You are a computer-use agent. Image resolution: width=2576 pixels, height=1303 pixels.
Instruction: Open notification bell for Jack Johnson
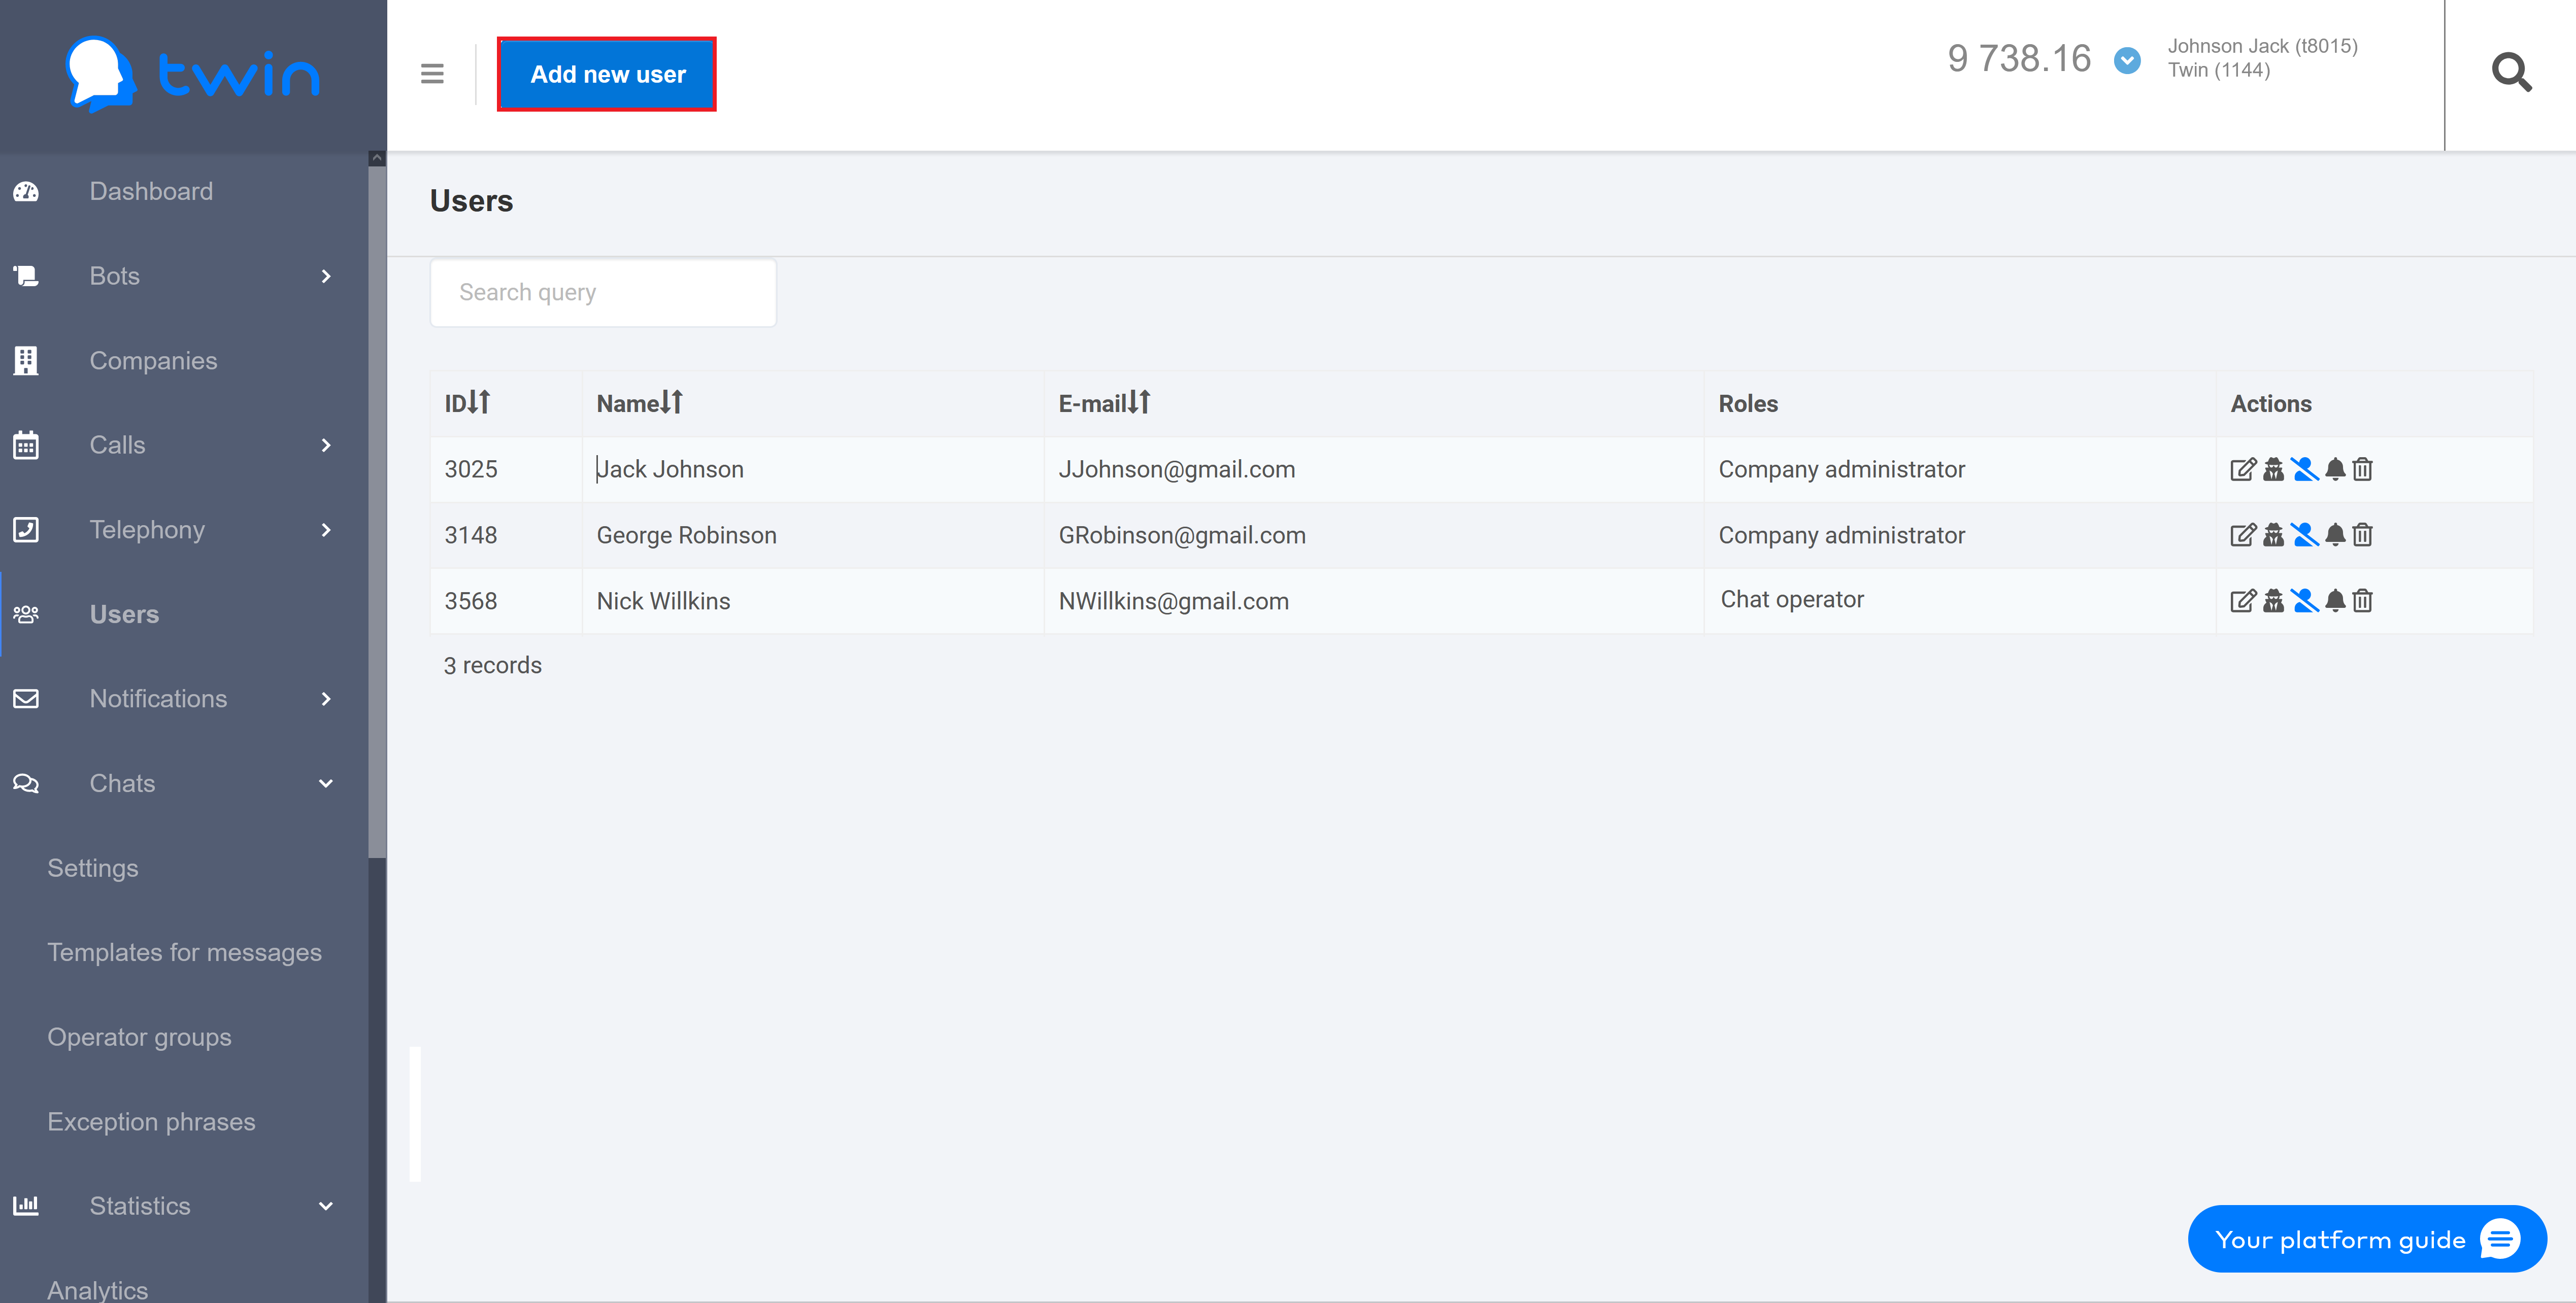tap(2334, 469)
